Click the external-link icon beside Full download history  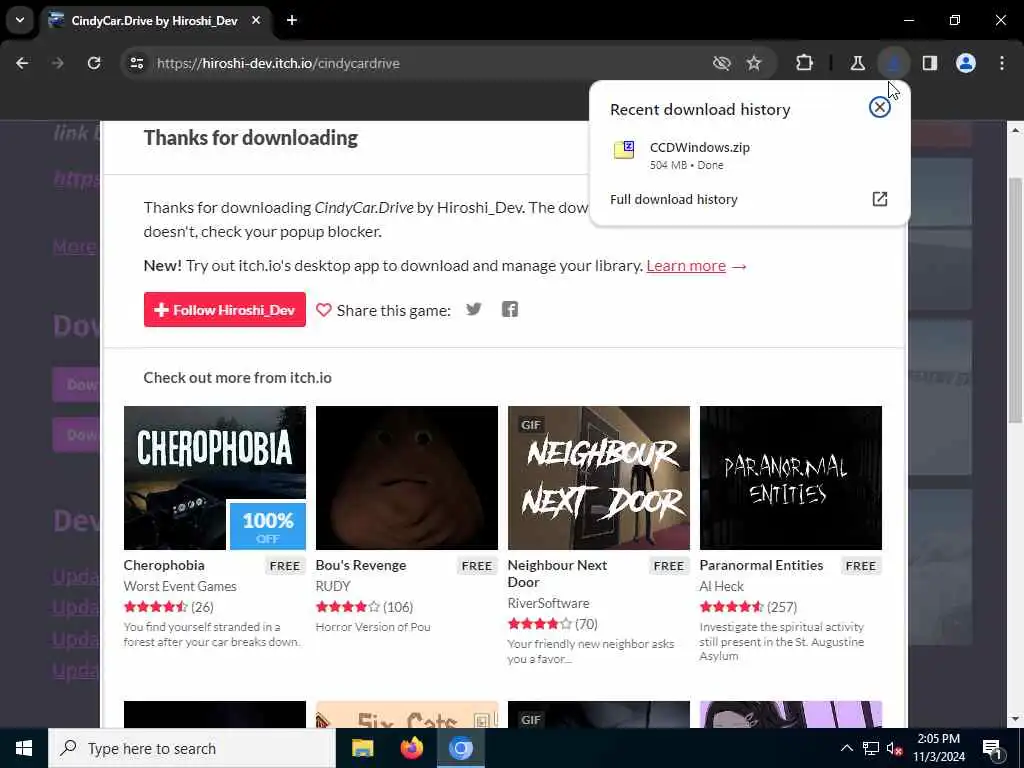[880, 199]
